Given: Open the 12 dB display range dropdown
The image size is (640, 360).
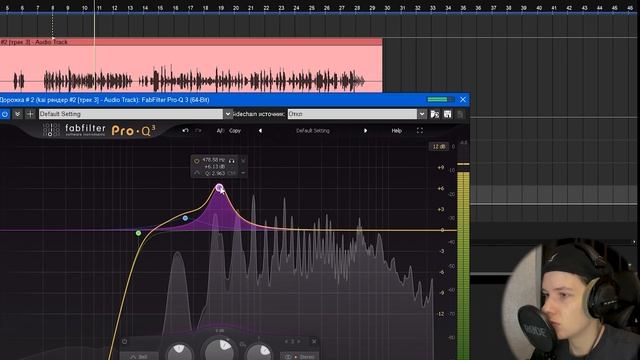Looking at the screenshot, I should click(439, 147).
